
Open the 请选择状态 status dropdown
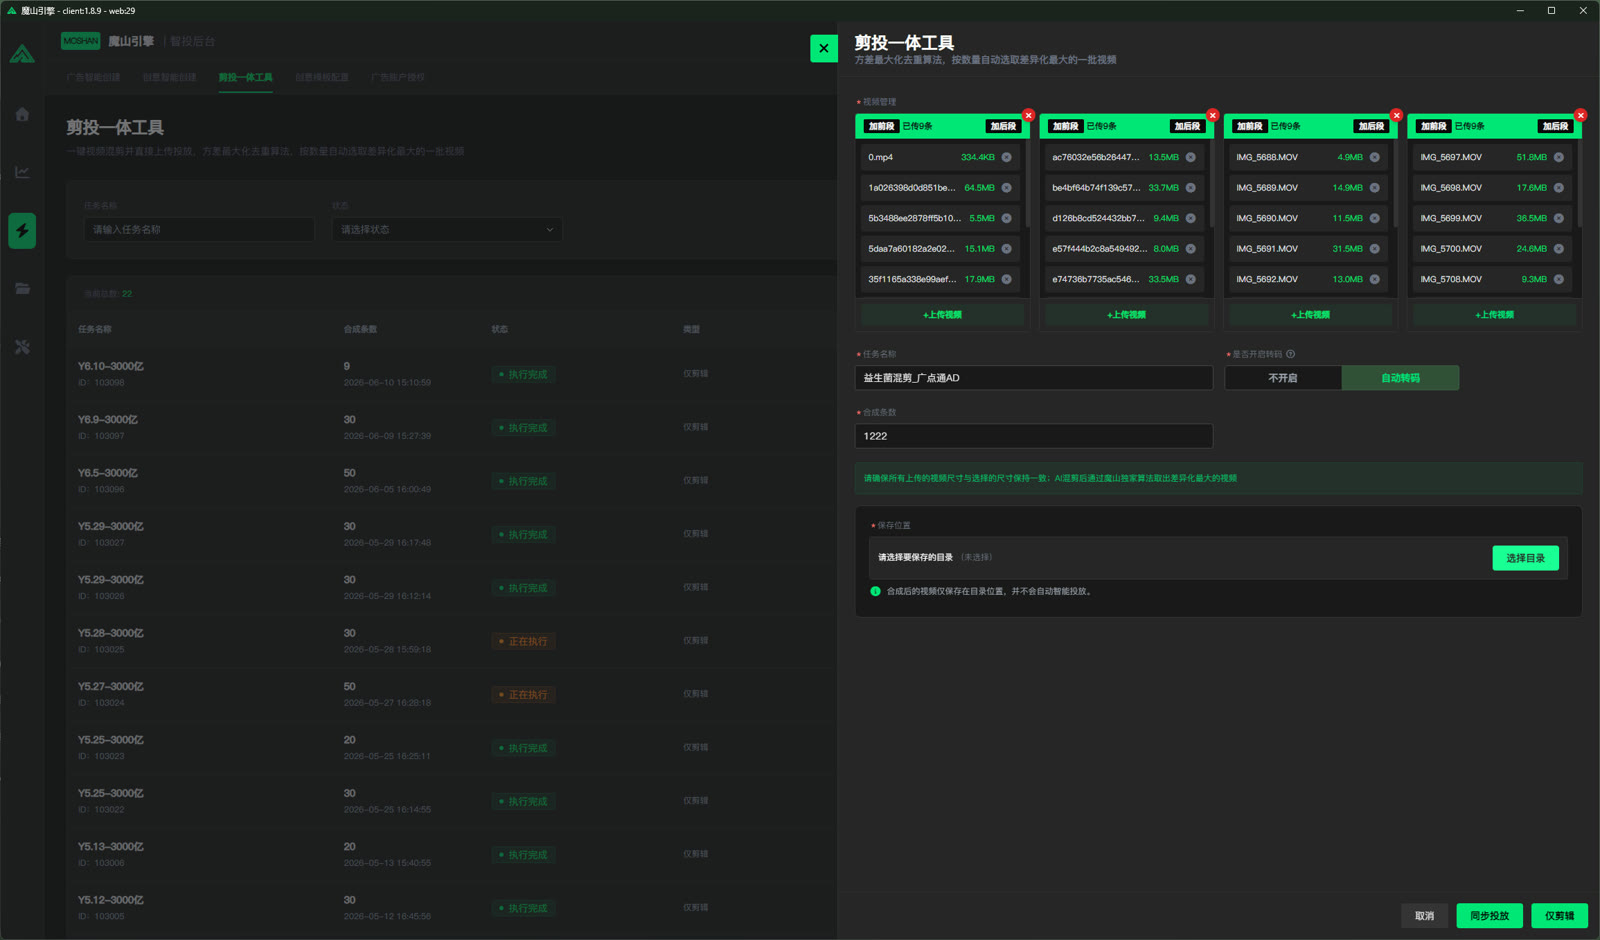446,230
